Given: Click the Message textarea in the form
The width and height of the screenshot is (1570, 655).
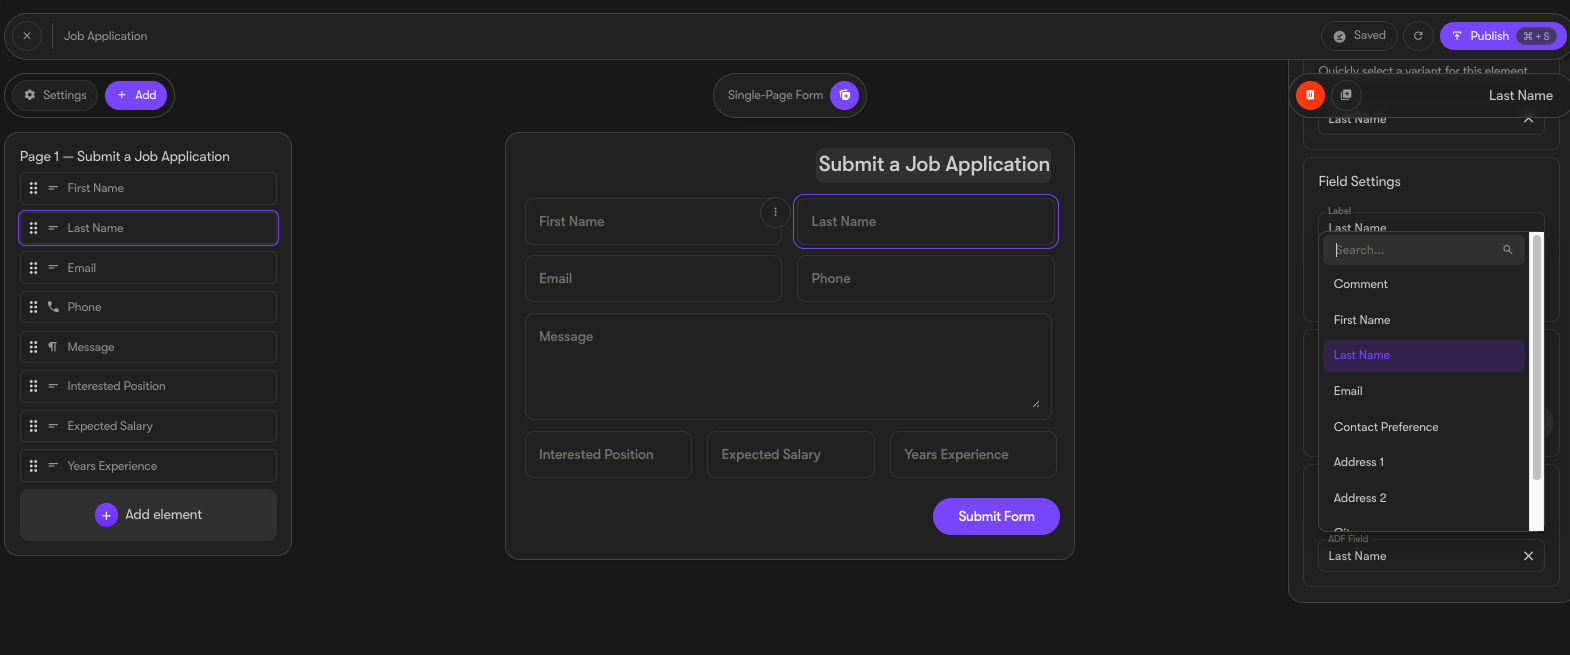Looking at the screenshot, I should (x=788, y=366).
